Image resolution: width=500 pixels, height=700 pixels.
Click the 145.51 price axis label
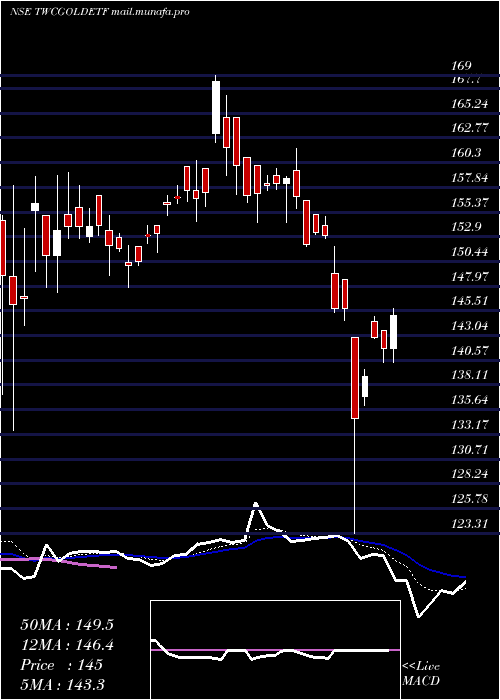pos(471,301)
